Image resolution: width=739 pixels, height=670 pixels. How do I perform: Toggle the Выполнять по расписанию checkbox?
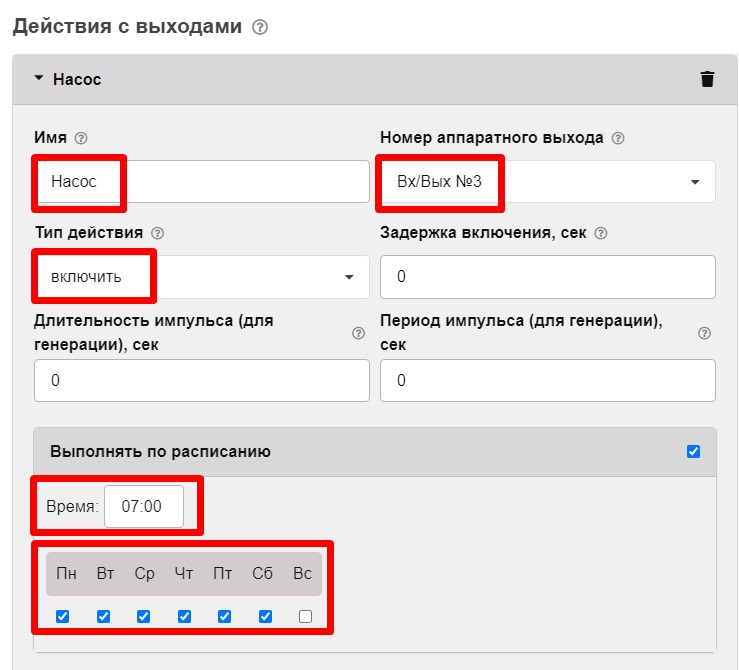pyautogui.click(x=694, y=451)
